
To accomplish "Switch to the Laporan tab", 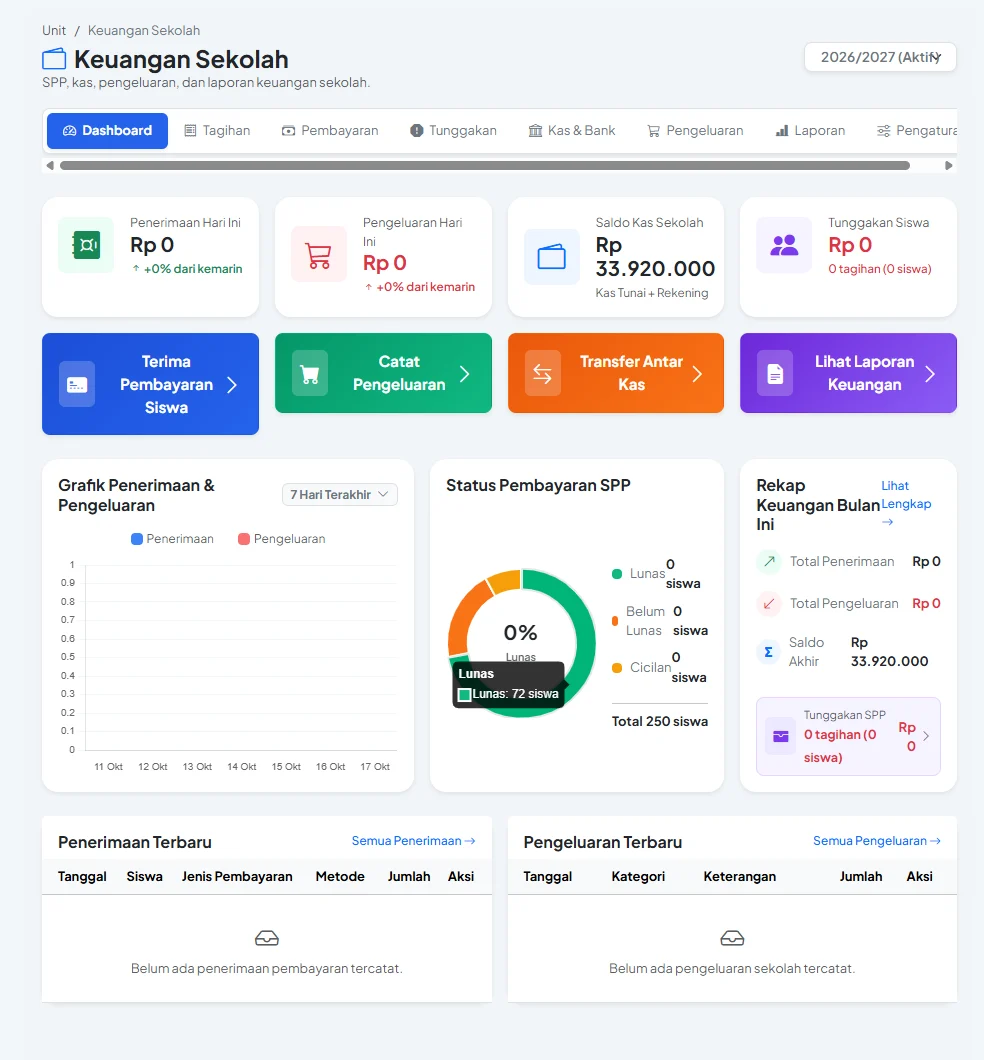I will click(x=810, y=130).
